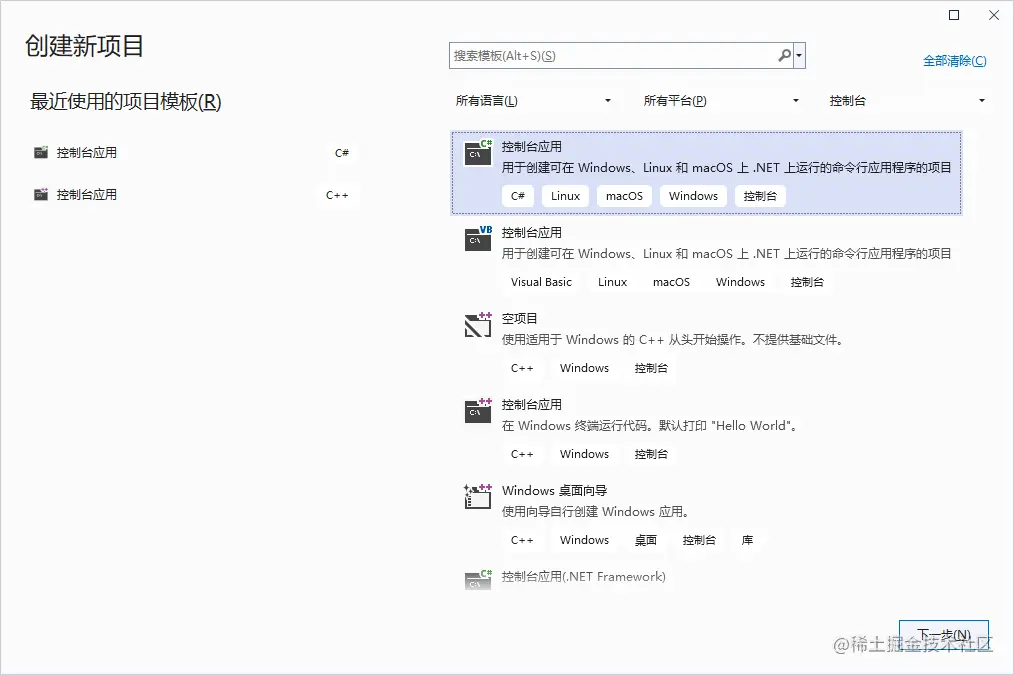Click the Windows 桌面向导 template icon
Image resolution: width=1014 pixels, height=675 pixels.
point(477,497)
